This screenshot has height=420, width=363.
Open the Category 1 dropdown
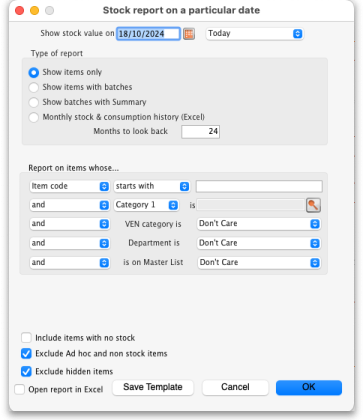146,205
